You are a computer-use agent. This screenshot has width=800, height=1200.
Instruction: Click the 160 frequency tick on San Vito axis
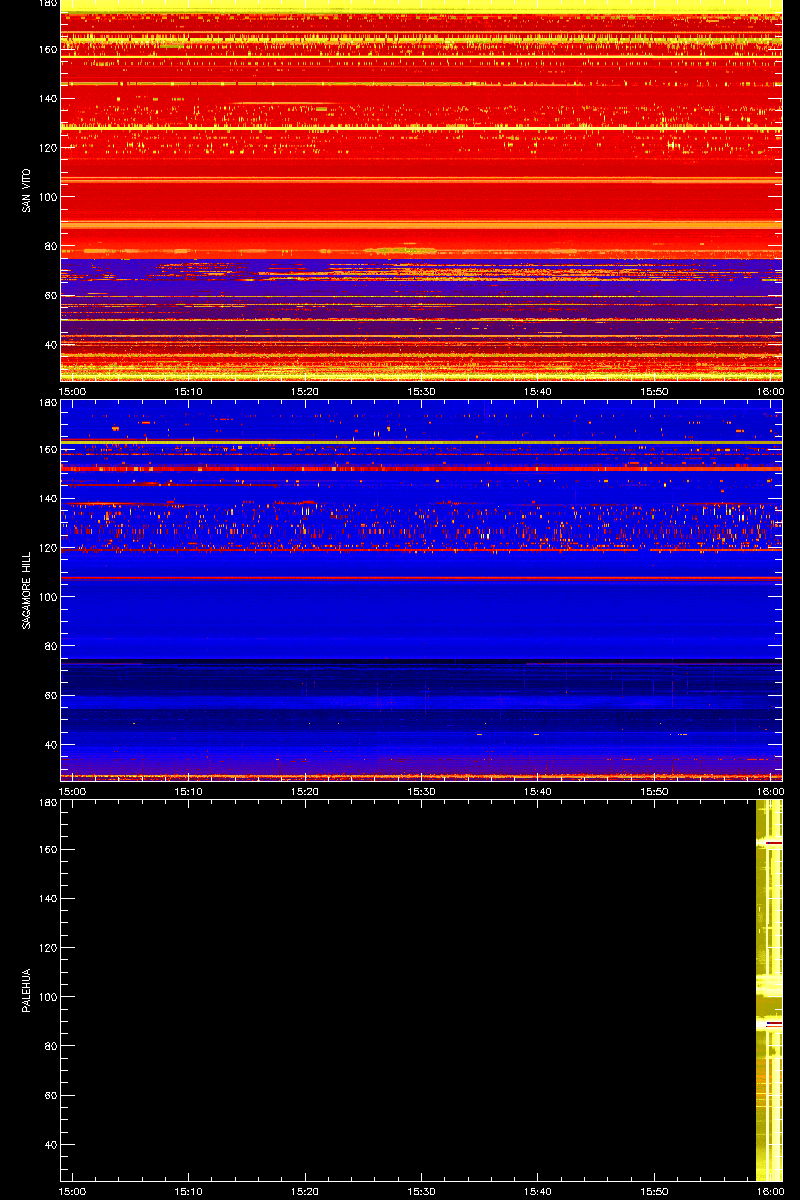pyautogui.click(x=47, y=49)
